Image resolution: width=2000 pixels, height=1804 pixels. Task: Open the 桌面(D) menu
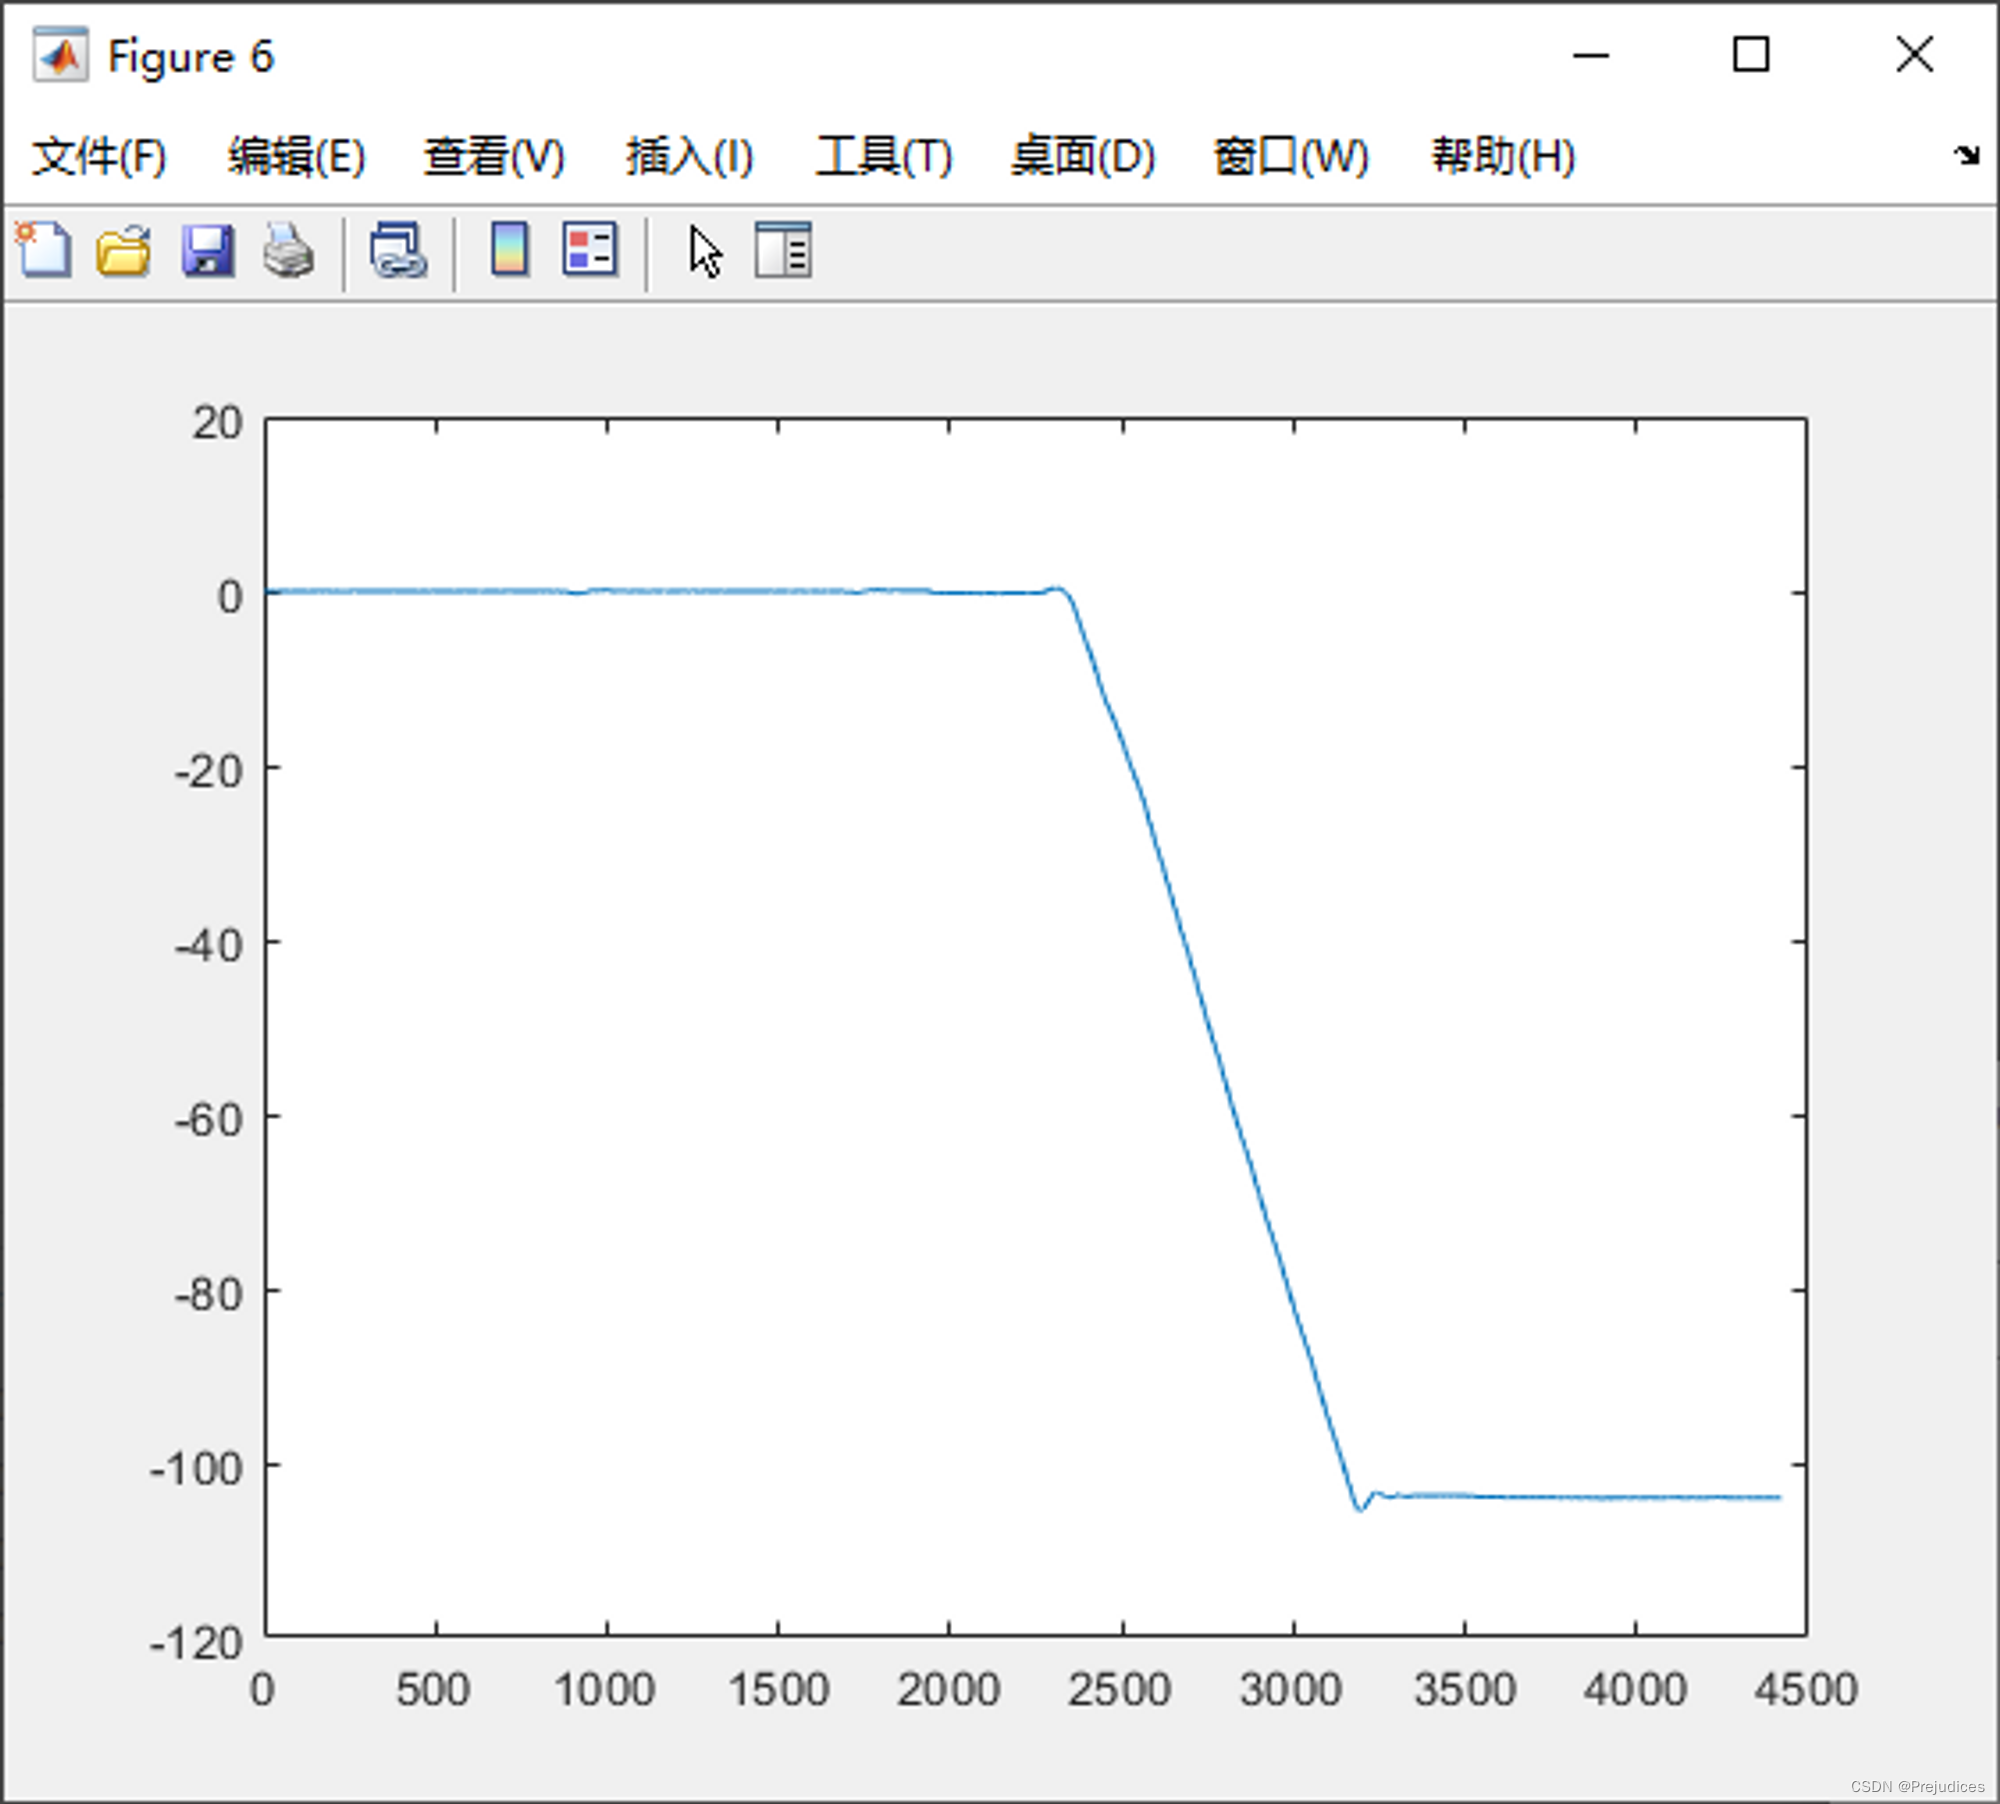pyautogui.click(x=1083, y=156)
